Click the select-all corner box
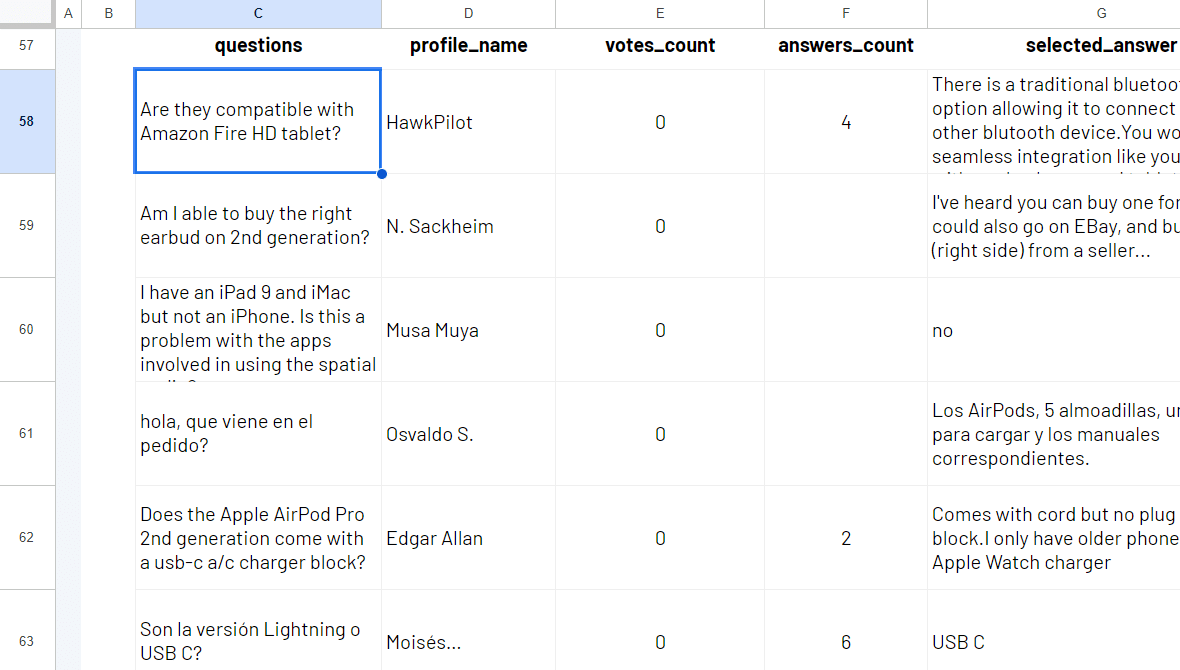 pyautogui.click(x=27, y=13)
